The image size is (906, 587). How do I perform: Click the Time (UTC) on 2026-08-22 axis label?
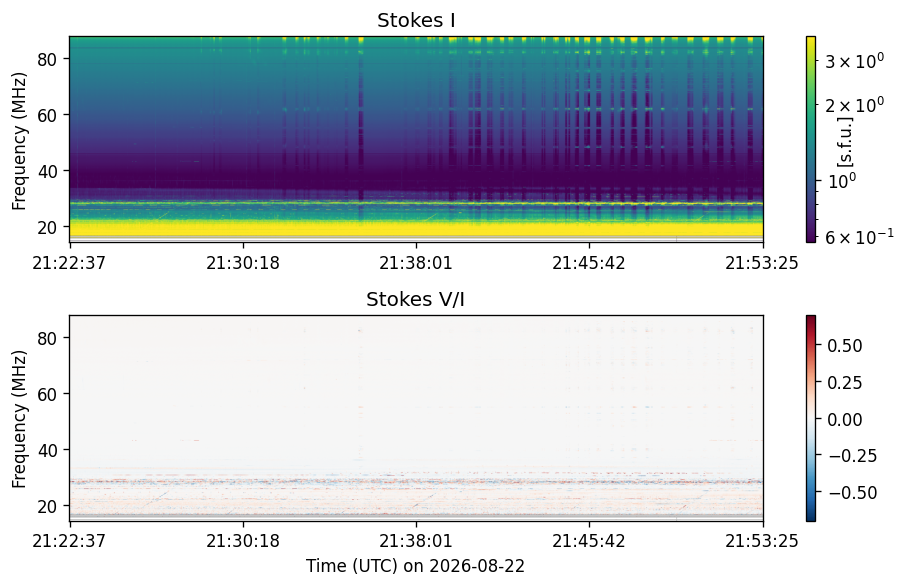tap(415, 566)
